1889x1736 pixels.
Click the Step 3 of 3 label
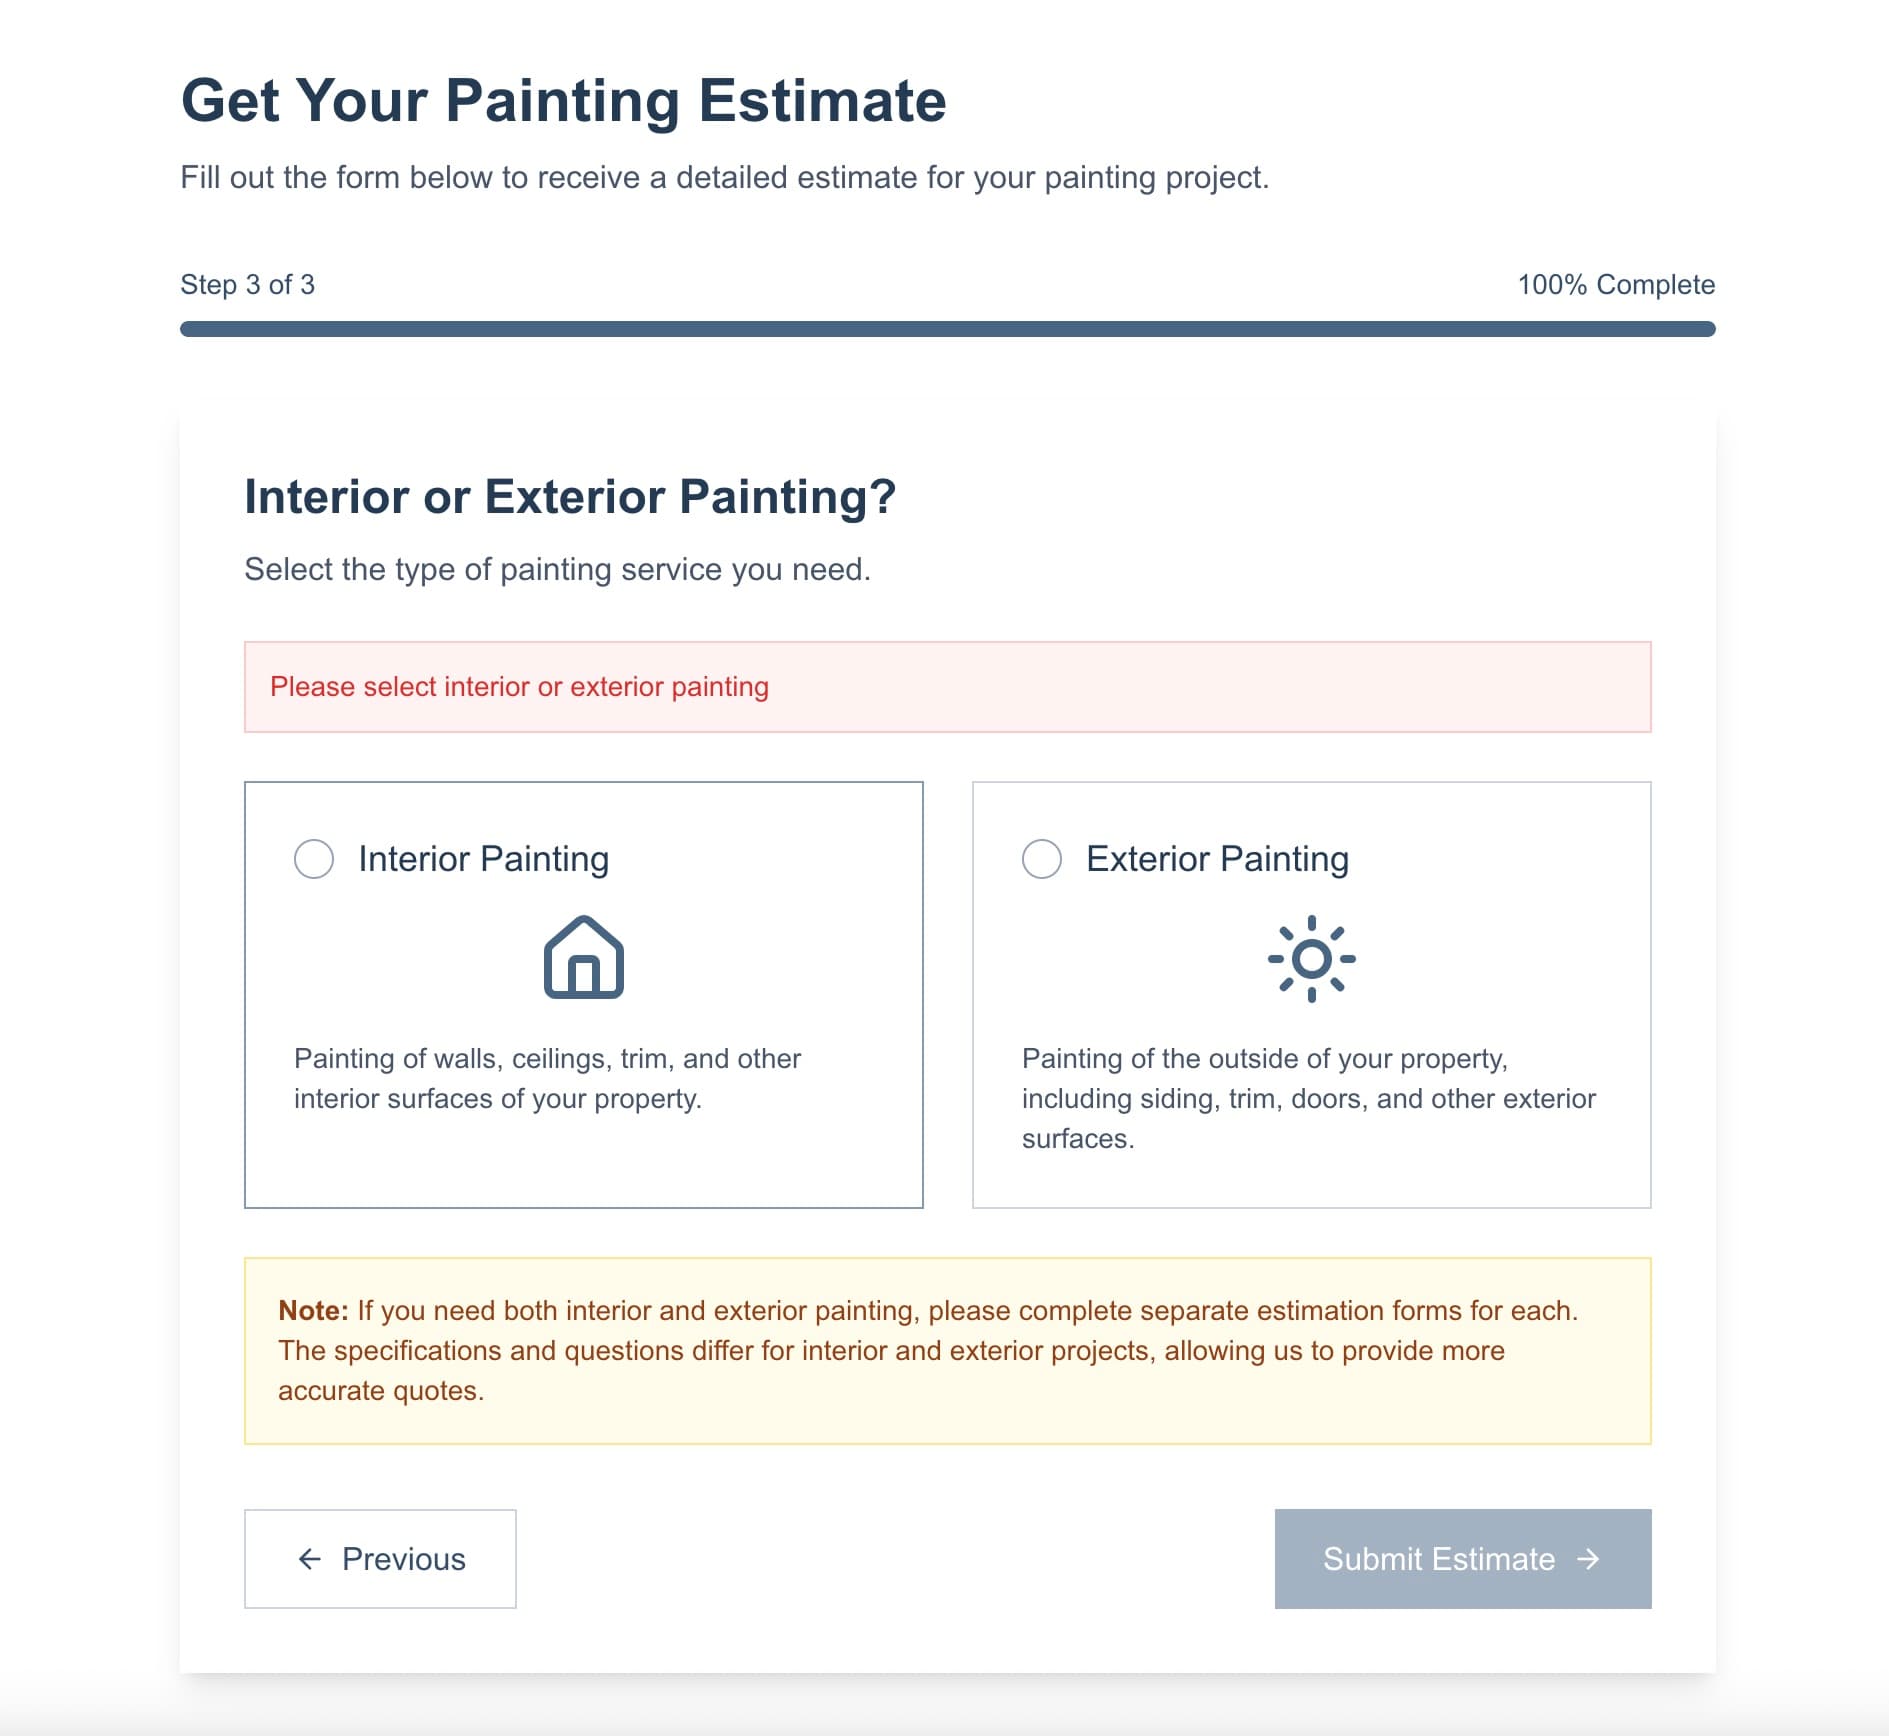pyautogui.click(x=247, y=284)
